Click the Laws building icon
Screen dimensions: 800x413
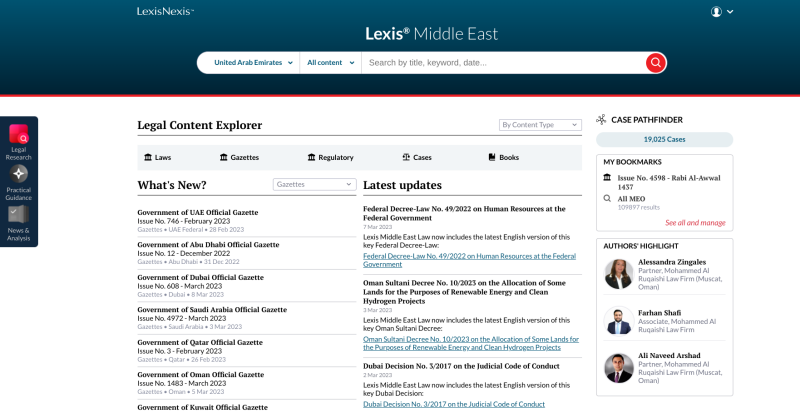pos(148,157)
